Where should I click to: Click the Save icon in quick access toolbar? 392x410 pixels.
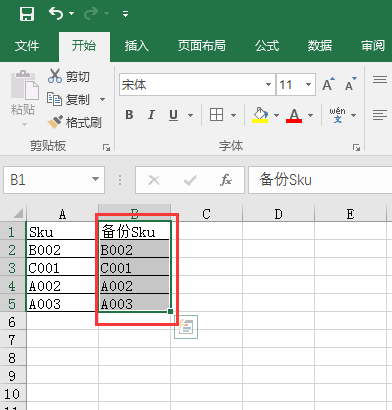(27, 14)
